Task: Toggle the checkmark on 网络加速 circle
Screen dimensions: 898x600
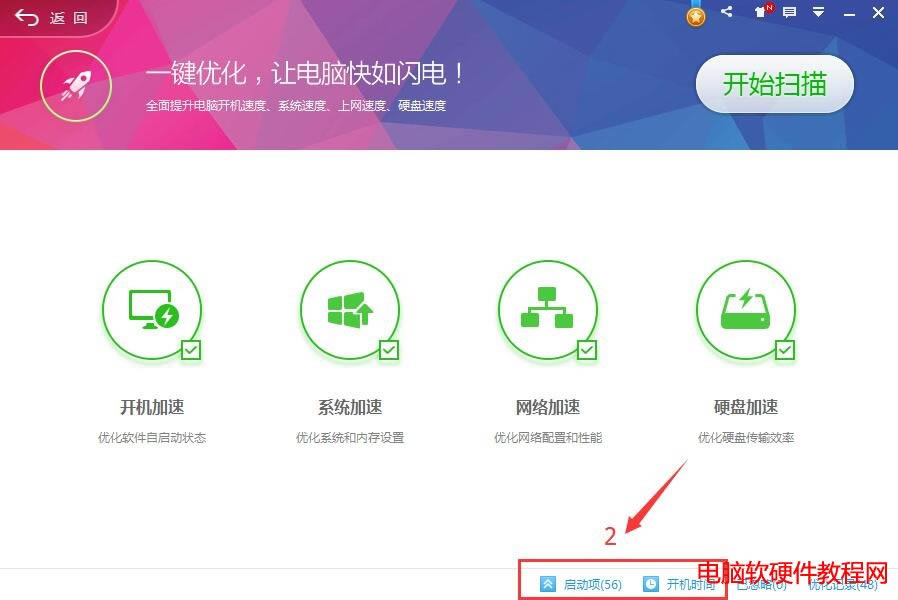Action: 585,349
